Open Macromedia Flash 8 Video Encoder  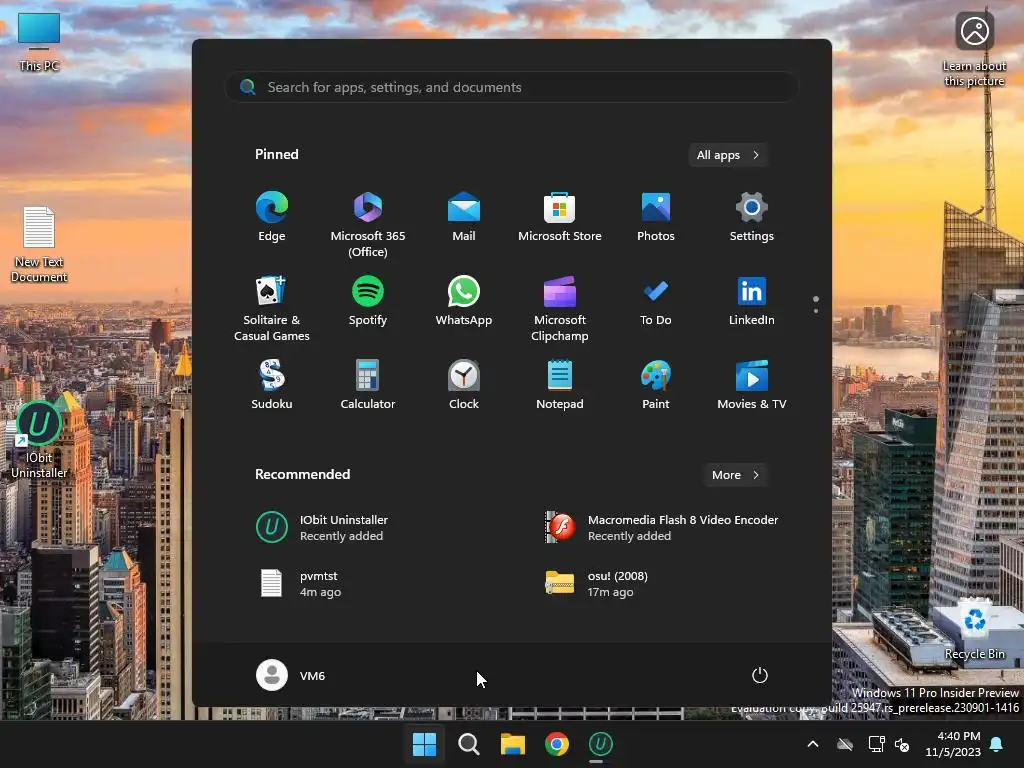[662, 528]
